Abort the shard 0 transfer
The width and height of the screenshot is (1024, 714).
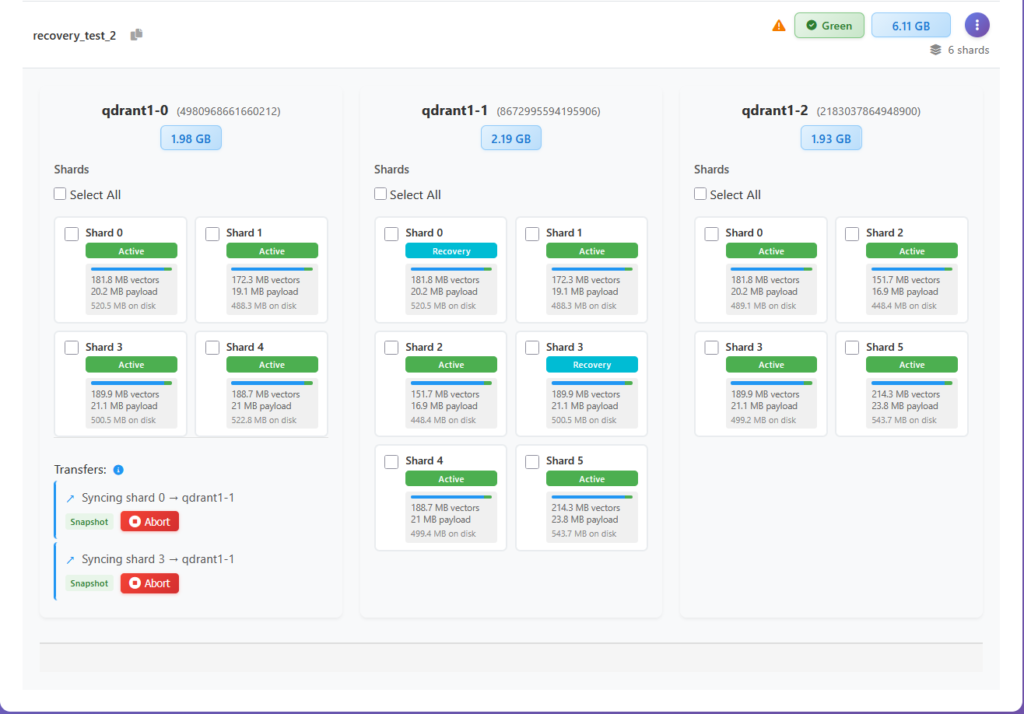click(x=149, y=522)
